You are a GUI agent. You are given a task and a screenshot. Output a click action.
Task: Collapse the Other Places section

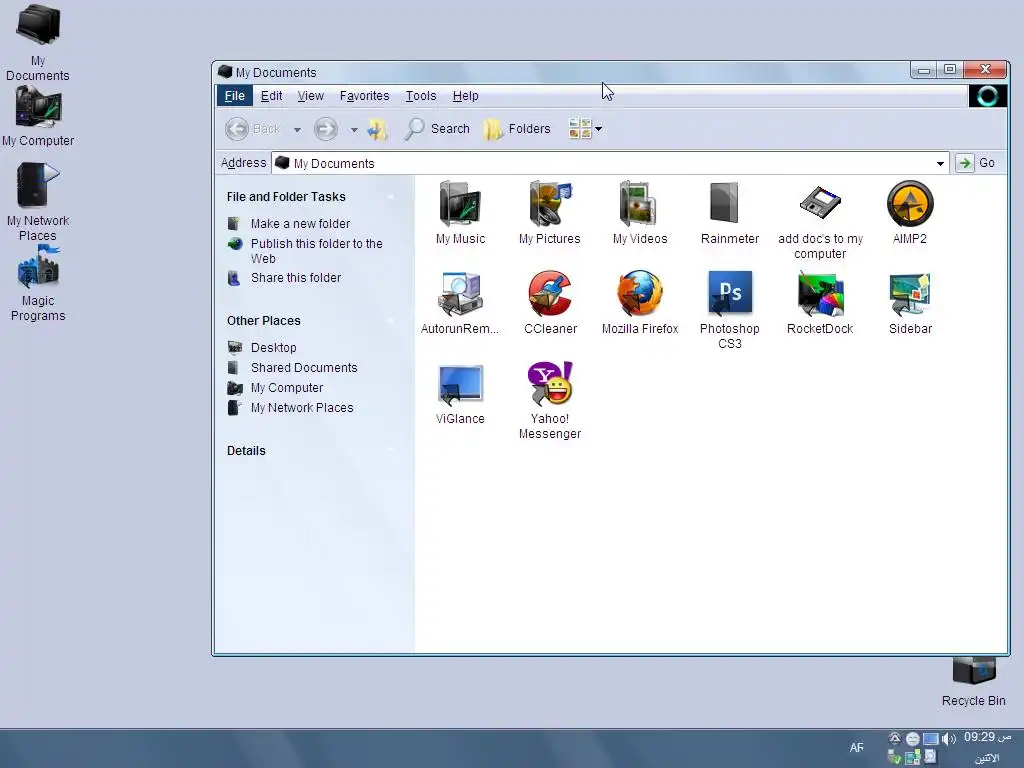point(390,321)
